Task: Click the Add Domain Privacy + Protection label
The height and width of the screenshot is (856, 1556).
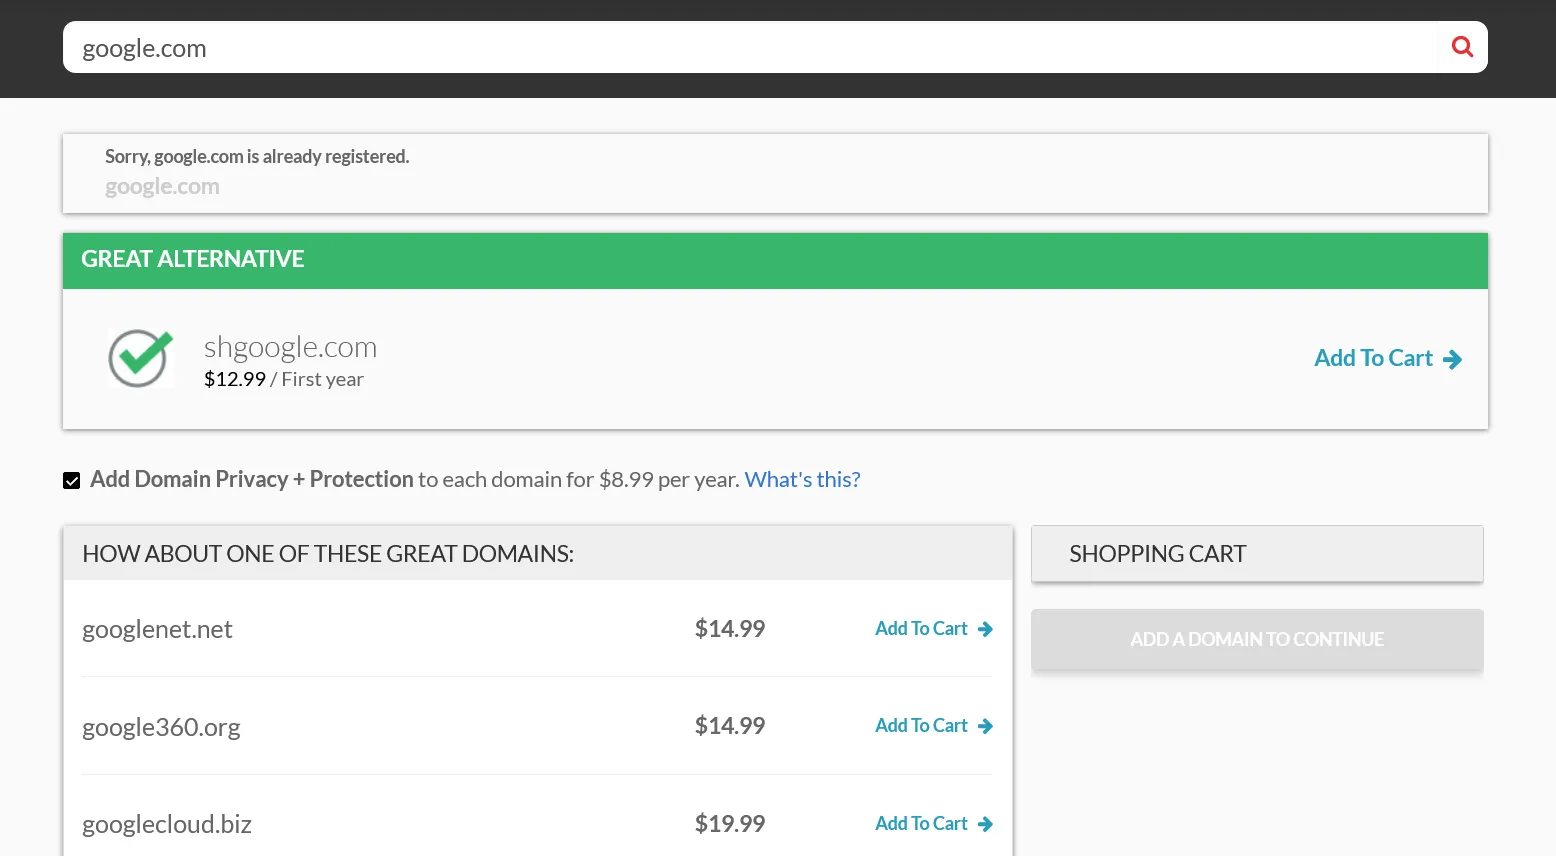Action: point(252,479)
